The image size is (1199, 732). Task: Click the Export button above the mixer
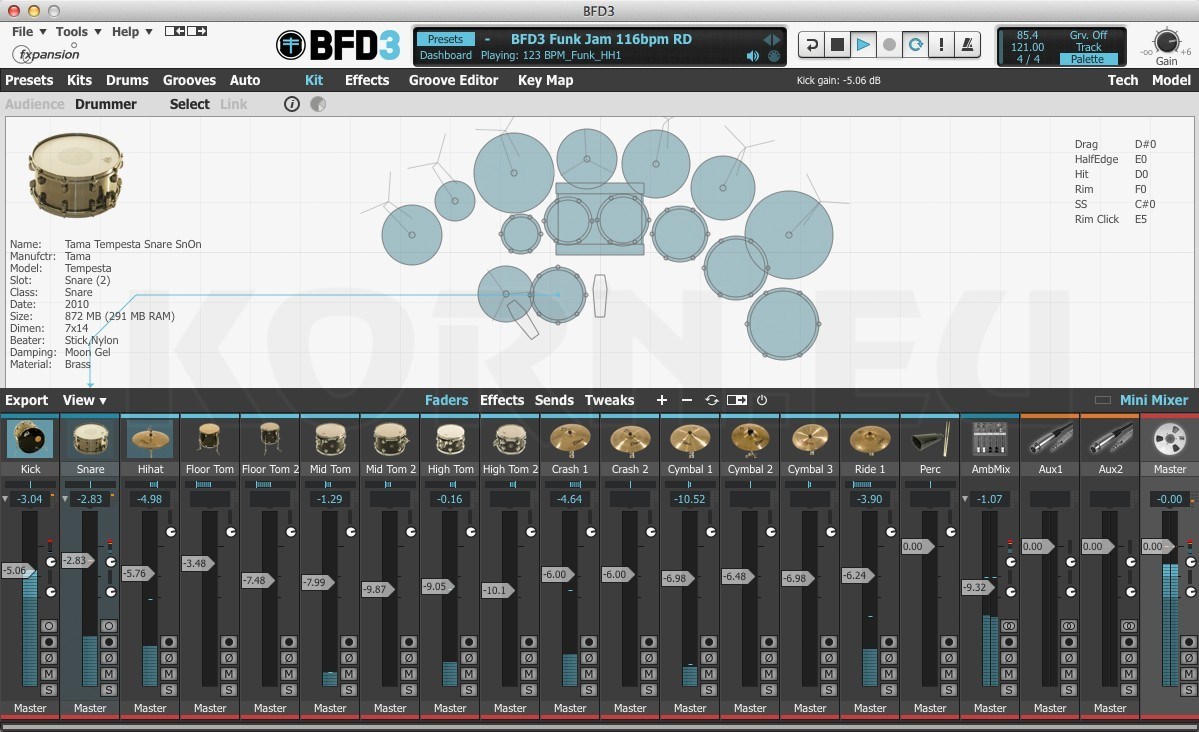tap(25, 400)
